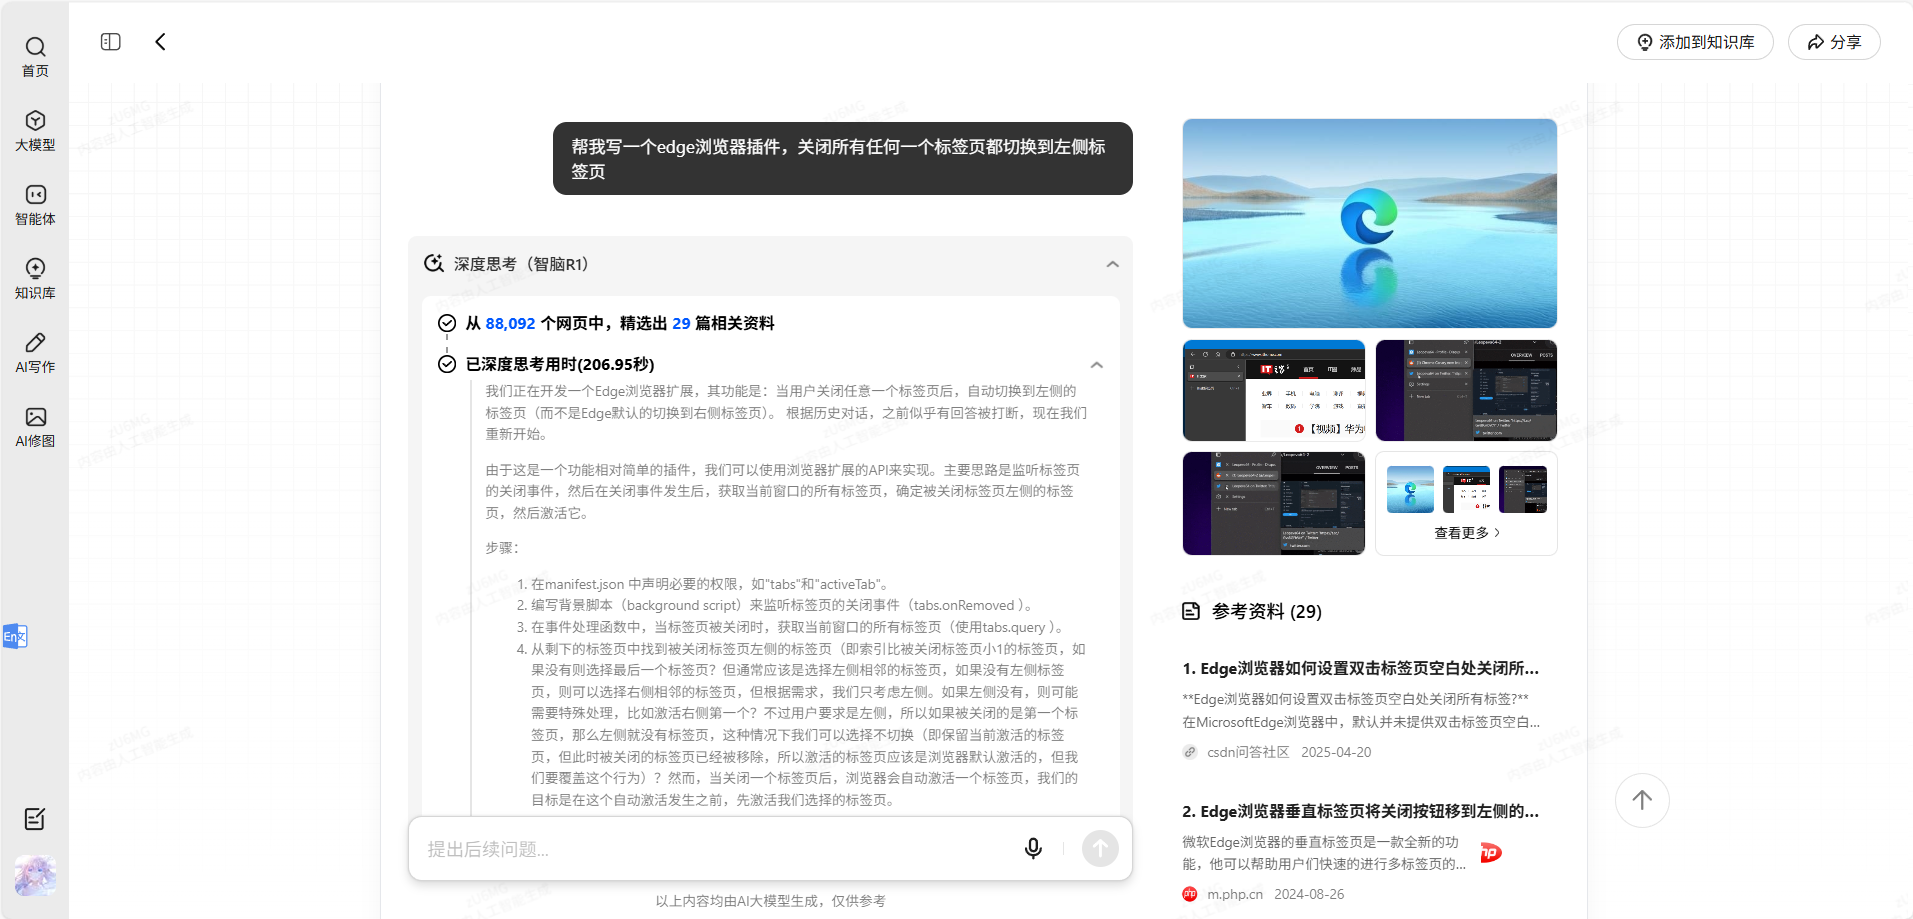Open the AI修图 sidebar item
Image resolution: width=1913 pixels, height=919 pixels.
pyautogui.click(x=35, y=427)
